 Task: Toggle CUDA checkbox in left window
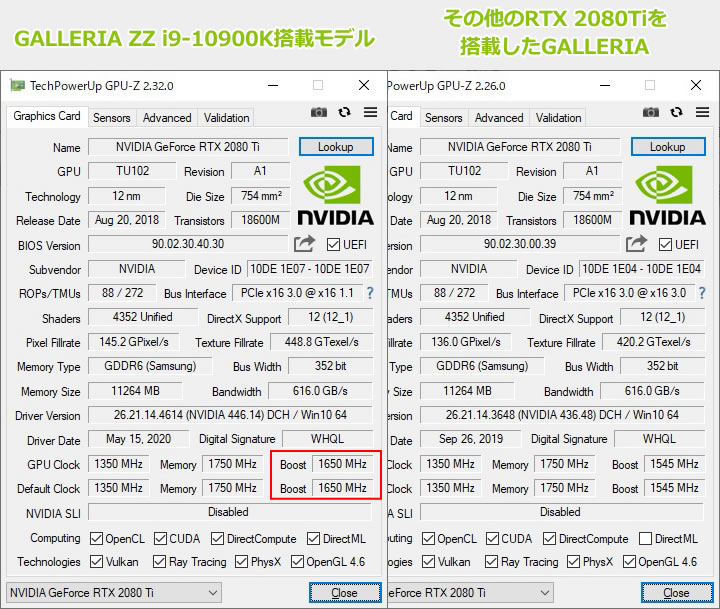pyautogui.click(x=160, y=538)
